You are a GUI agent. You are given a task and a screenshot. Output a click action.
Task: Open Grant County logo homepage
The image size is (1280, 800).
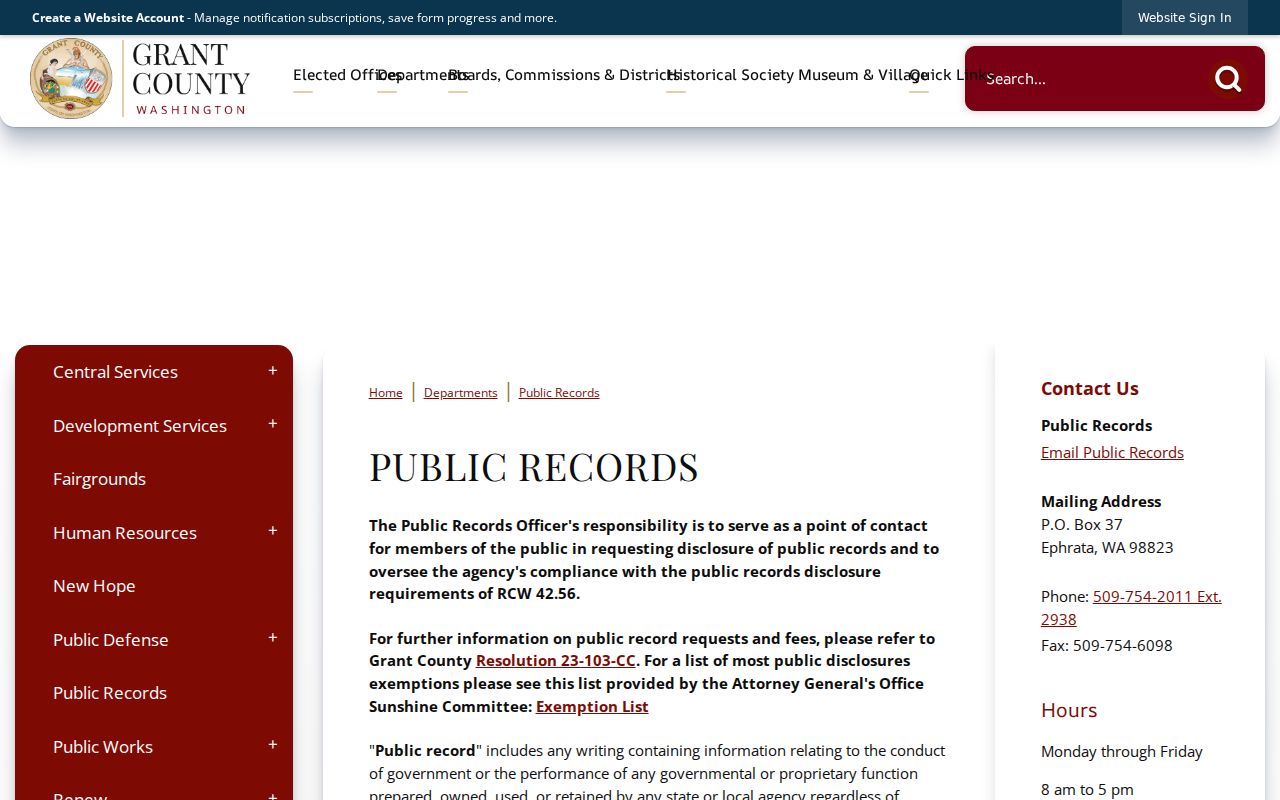(x=140, y=79)
